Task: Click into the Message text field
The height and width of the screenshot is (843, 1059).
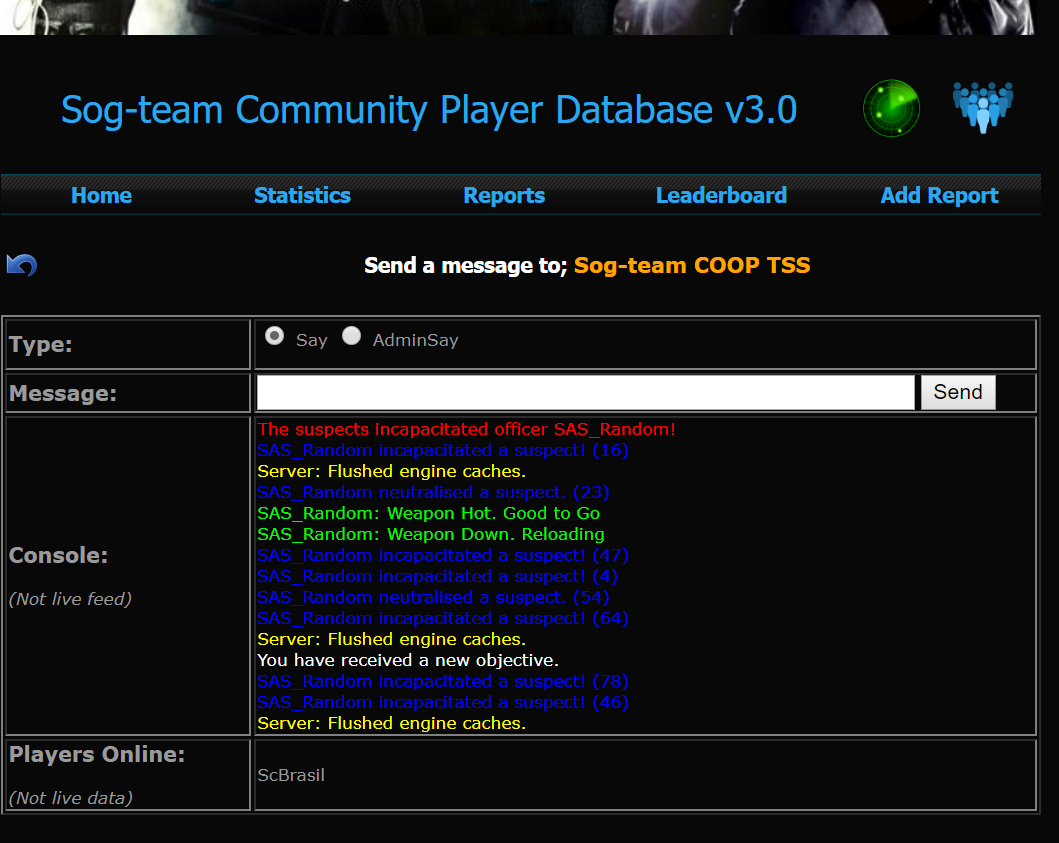Action: 585,392
